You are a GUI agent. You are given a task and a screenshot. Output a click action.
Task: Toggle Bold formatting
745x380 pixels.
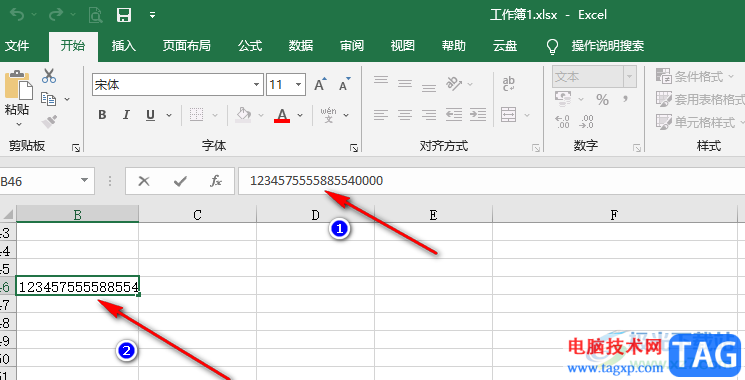click(102, 114)
